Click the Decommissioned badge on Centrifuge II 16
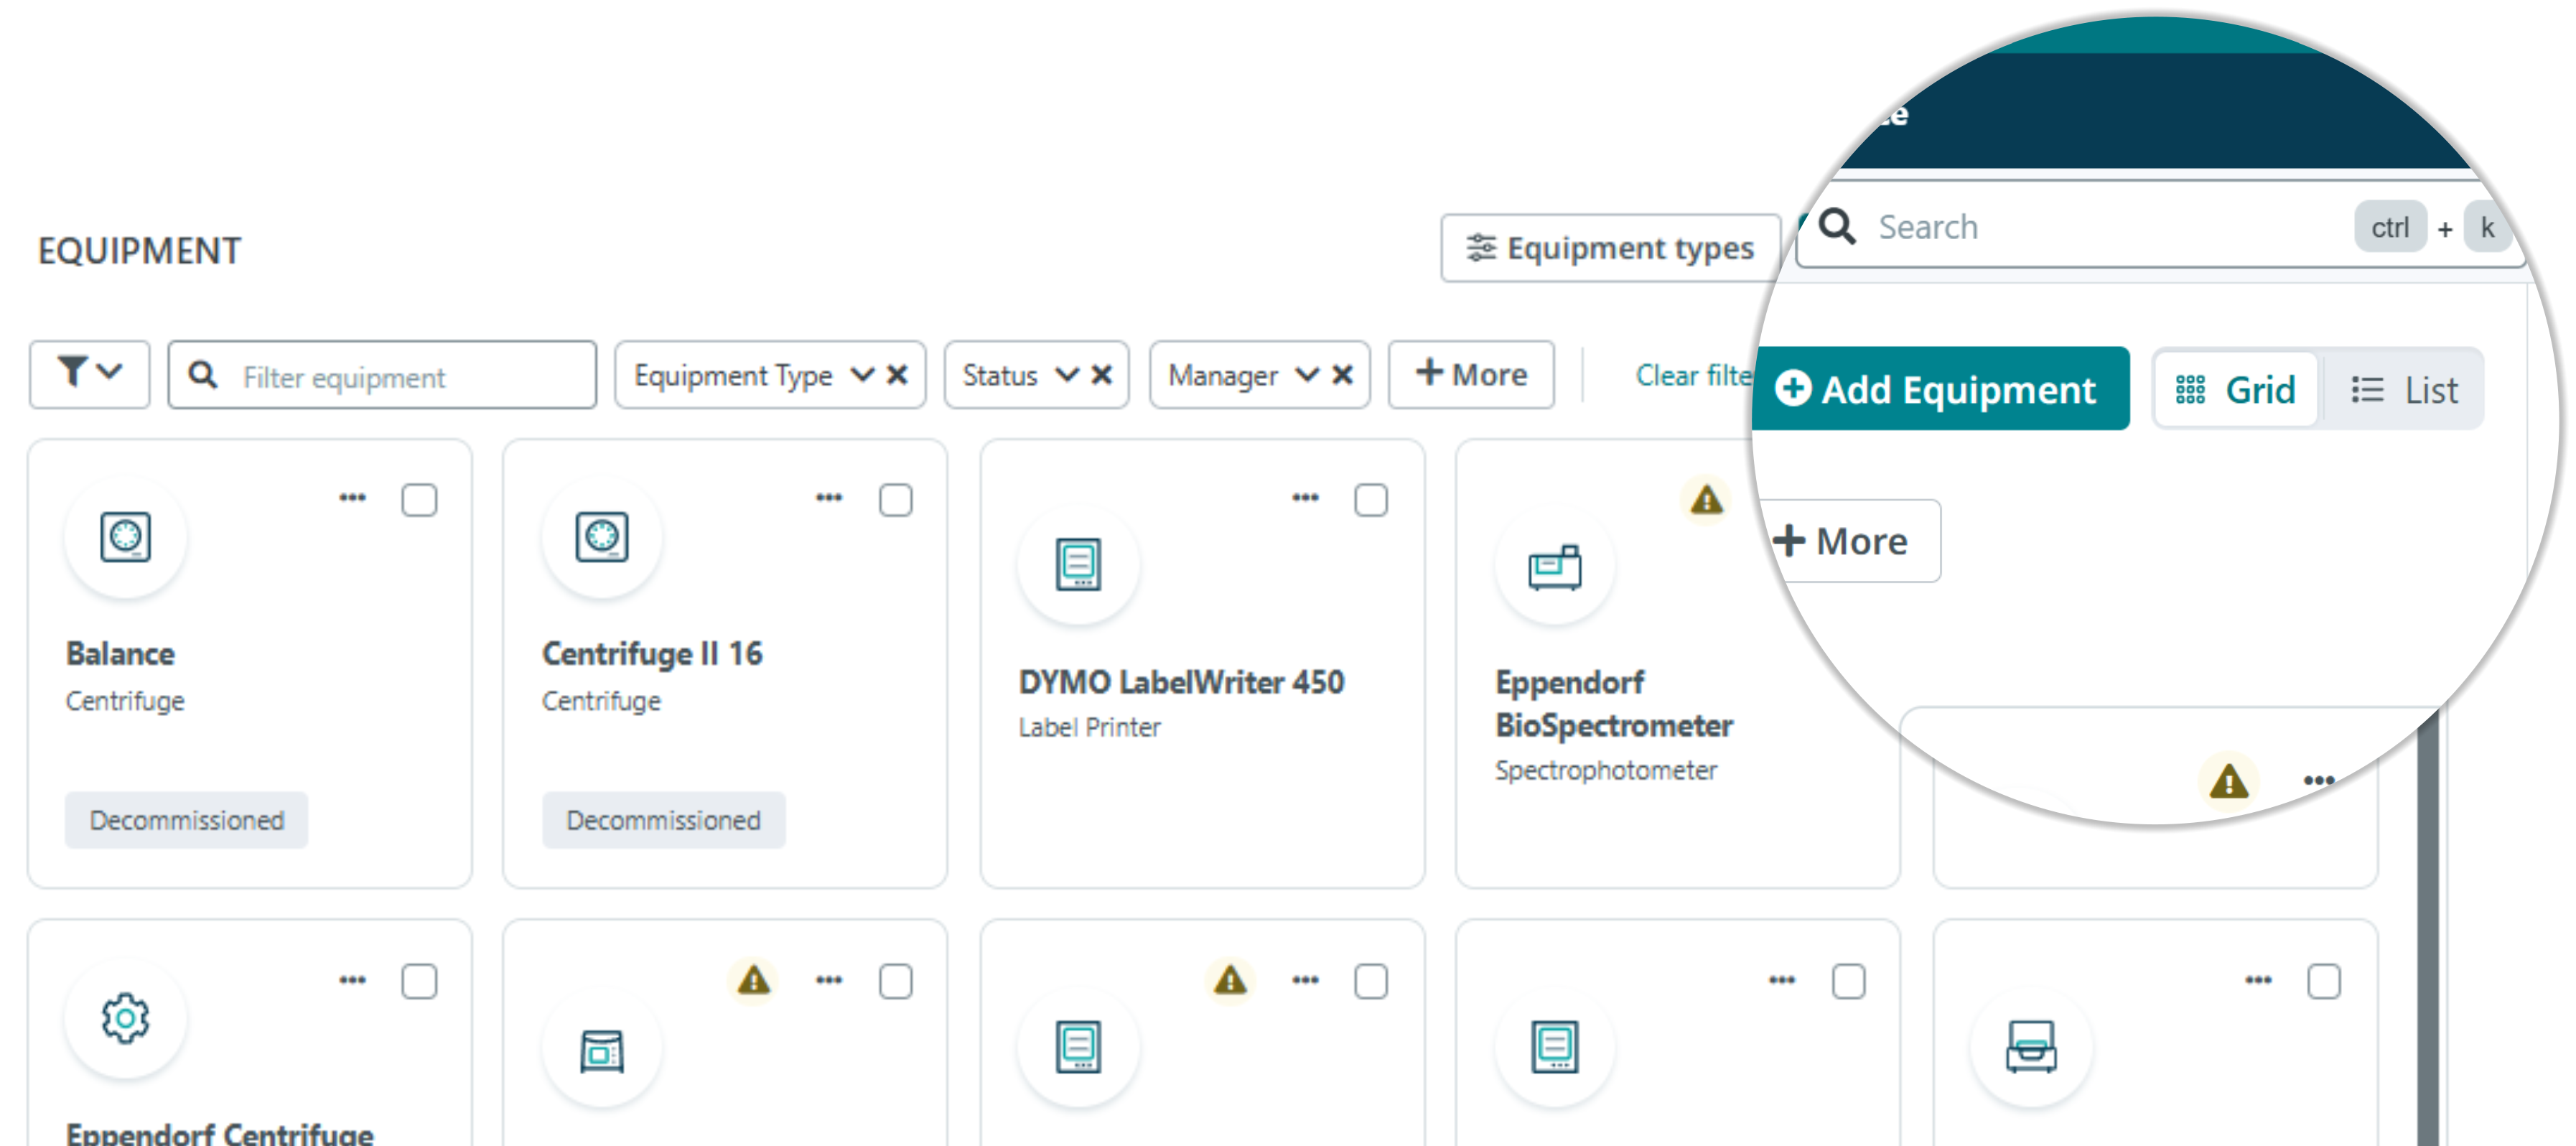This screenshot has width=2576, height=1146. (x=664, y=820)
